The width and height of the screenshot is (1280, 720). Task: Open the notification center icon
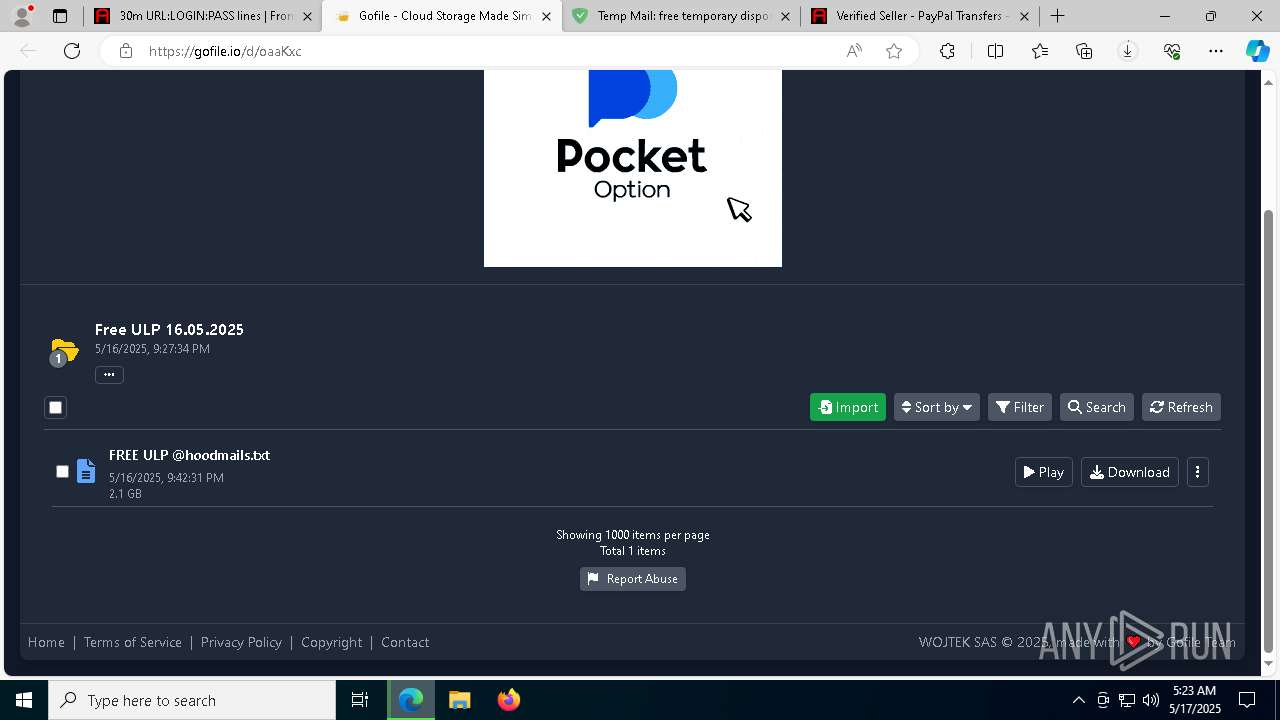(1247, 700)
